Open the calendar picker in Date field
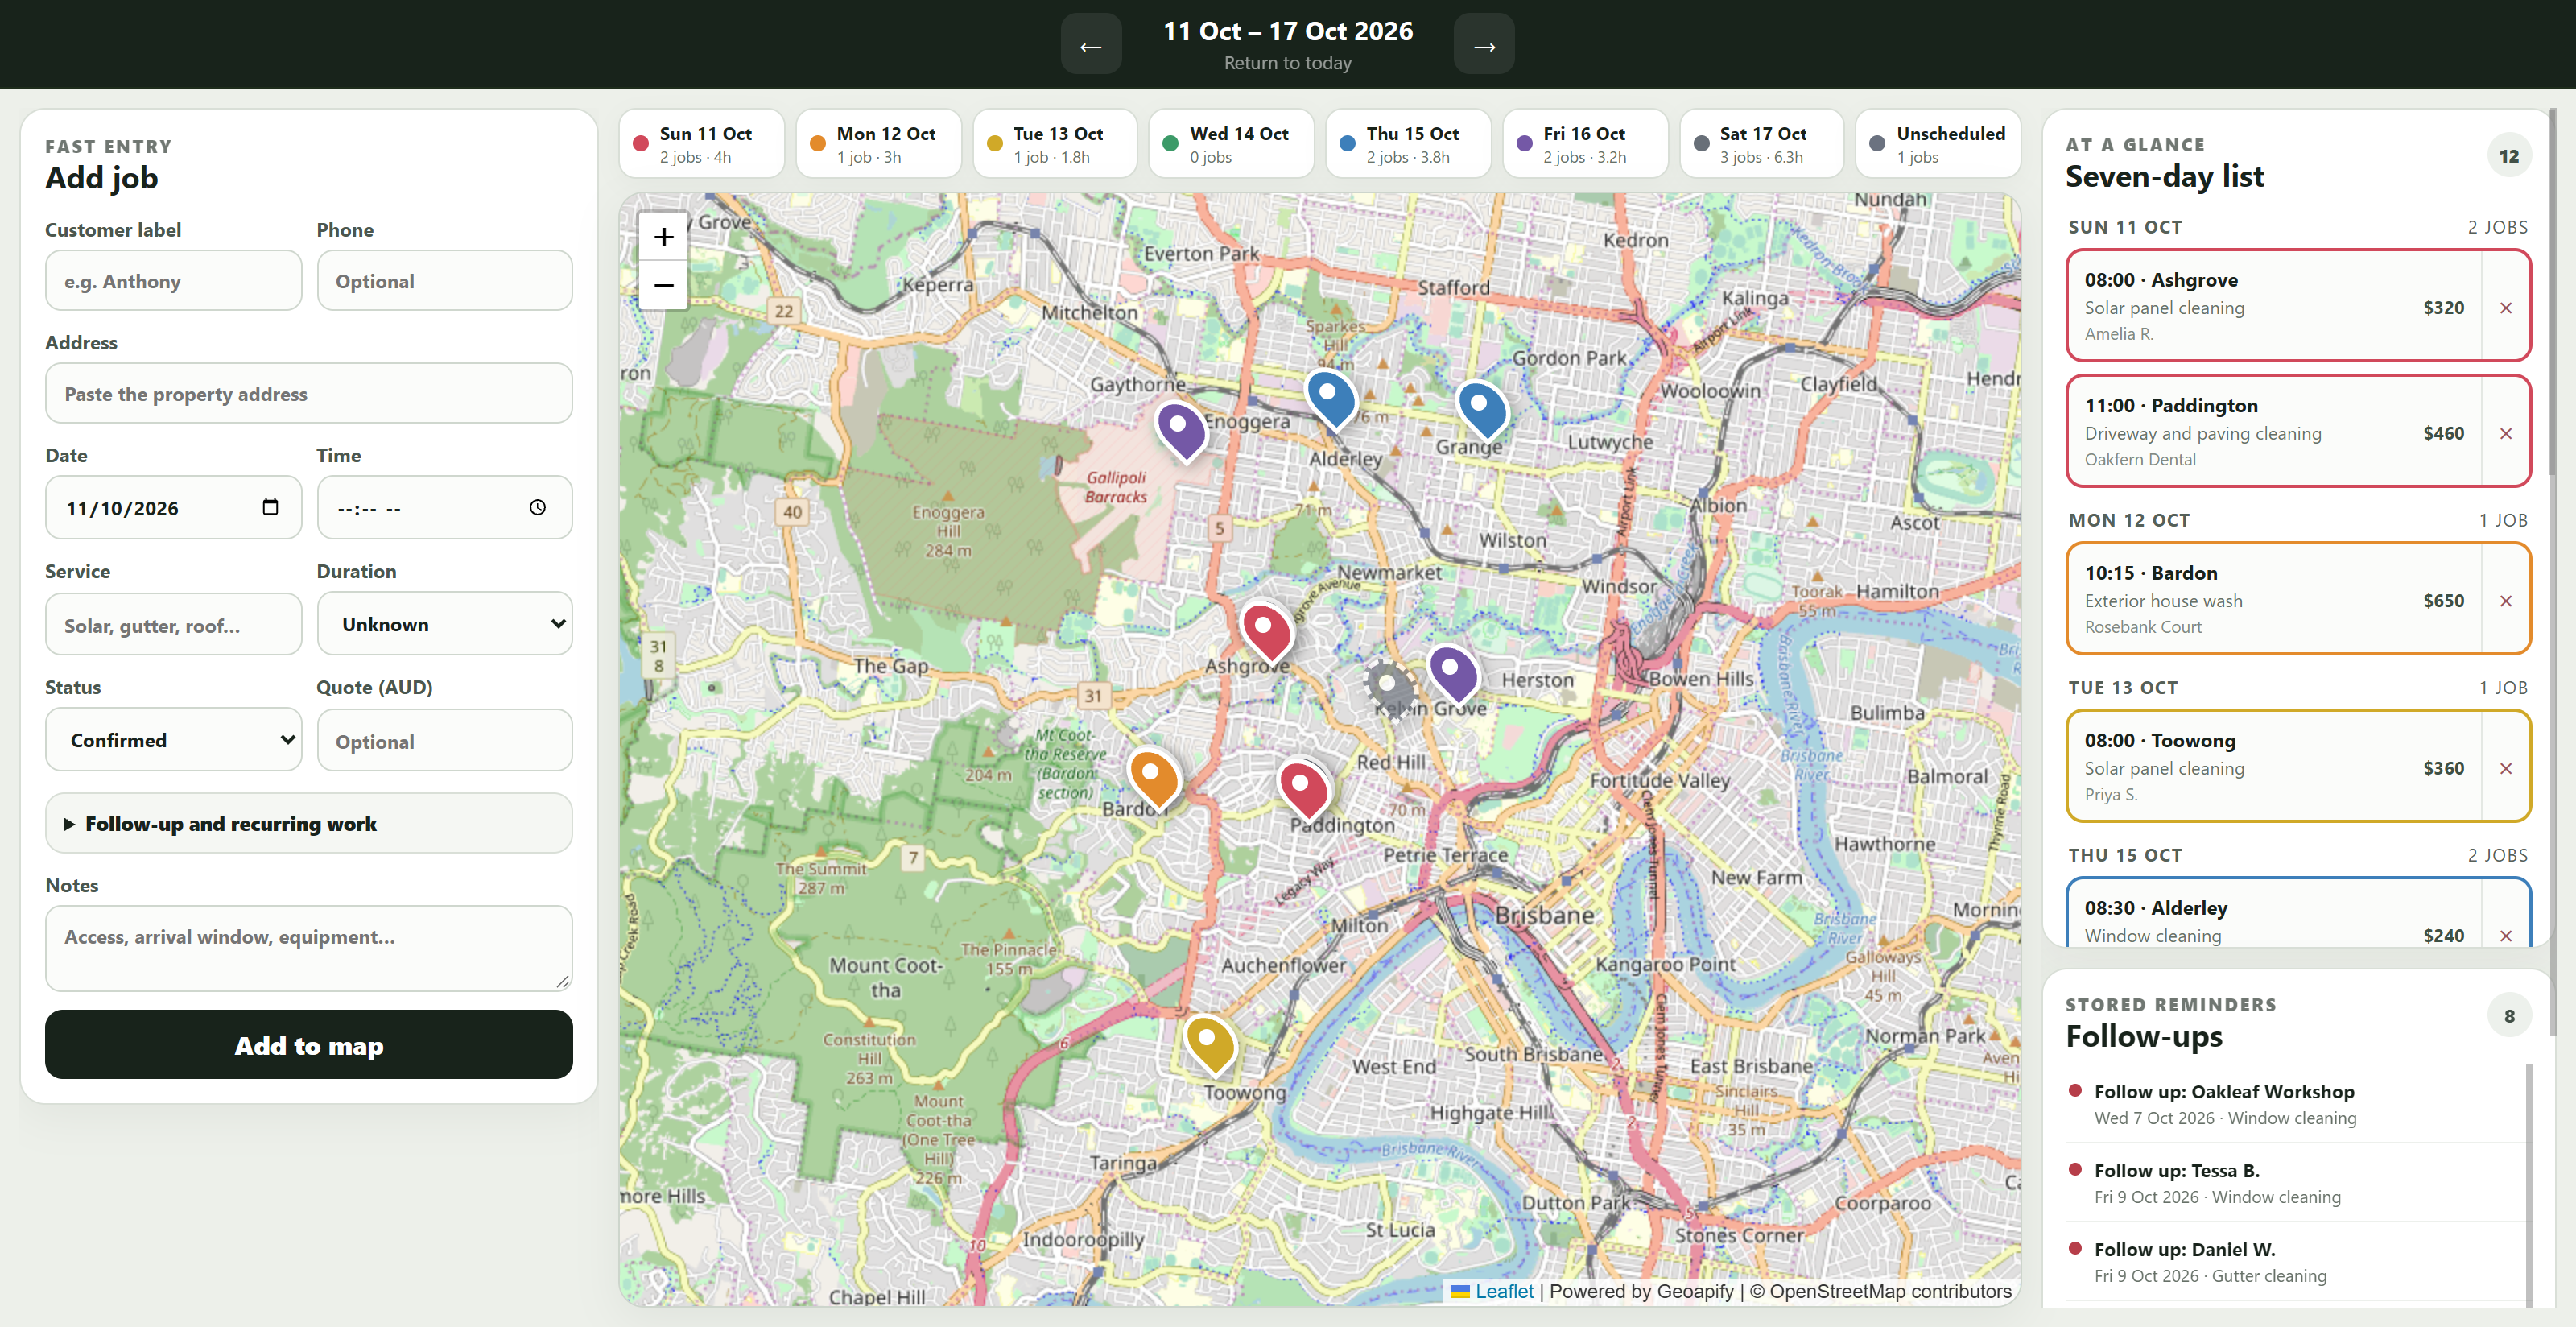Viewport: 2576px width, 1327px height. pos(270,507)
